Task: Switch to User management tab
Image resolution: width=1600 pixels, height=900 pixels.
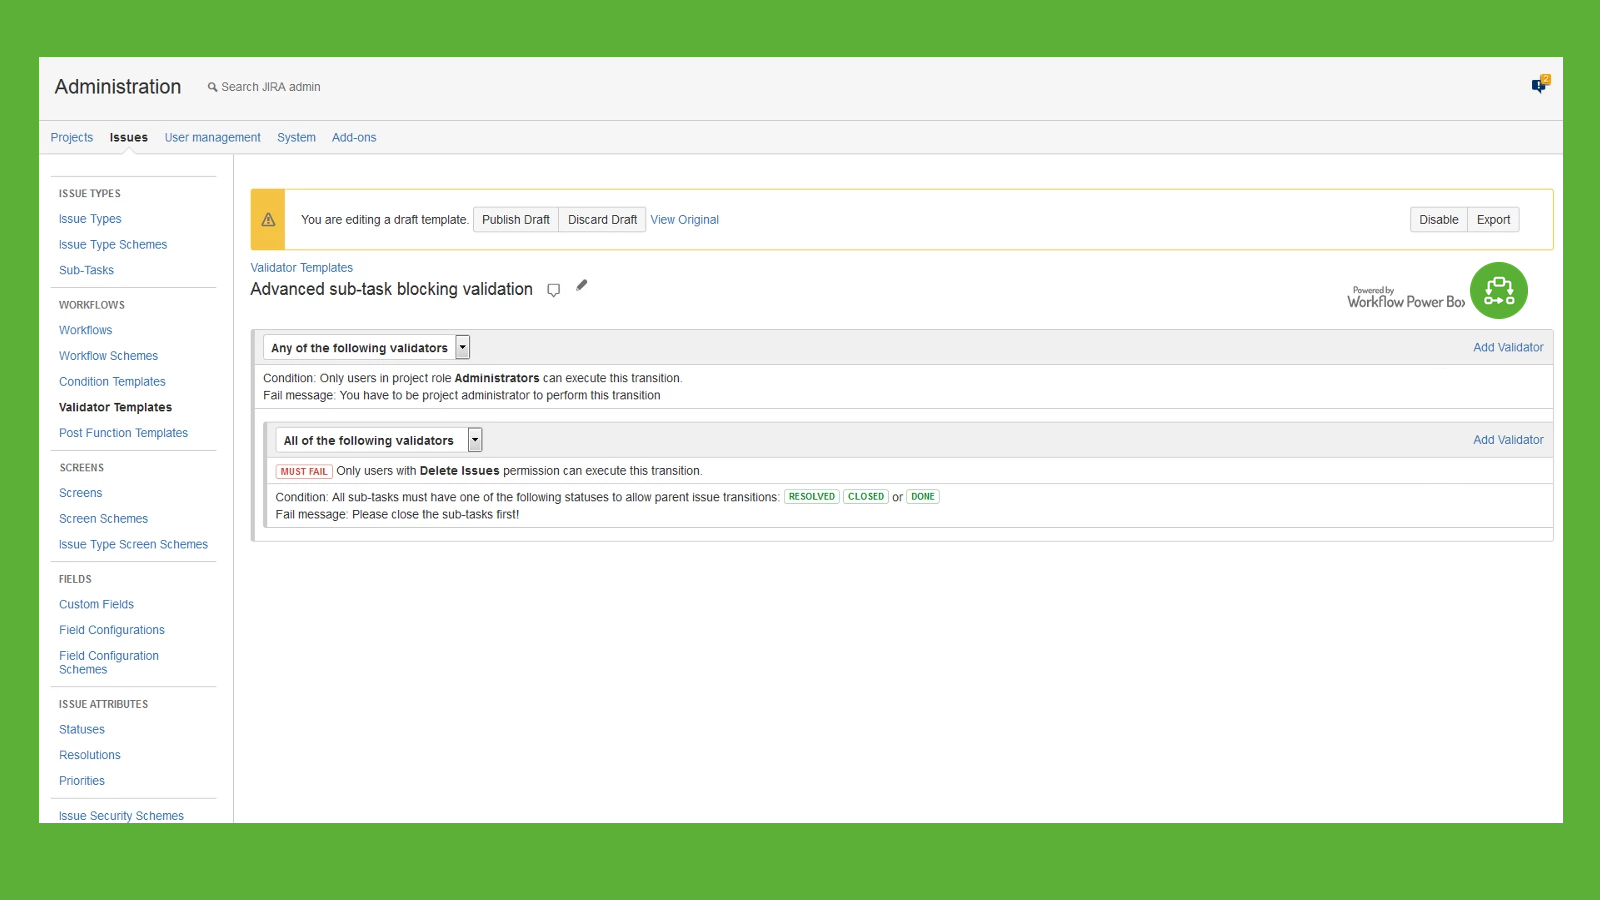Action: 212,138
